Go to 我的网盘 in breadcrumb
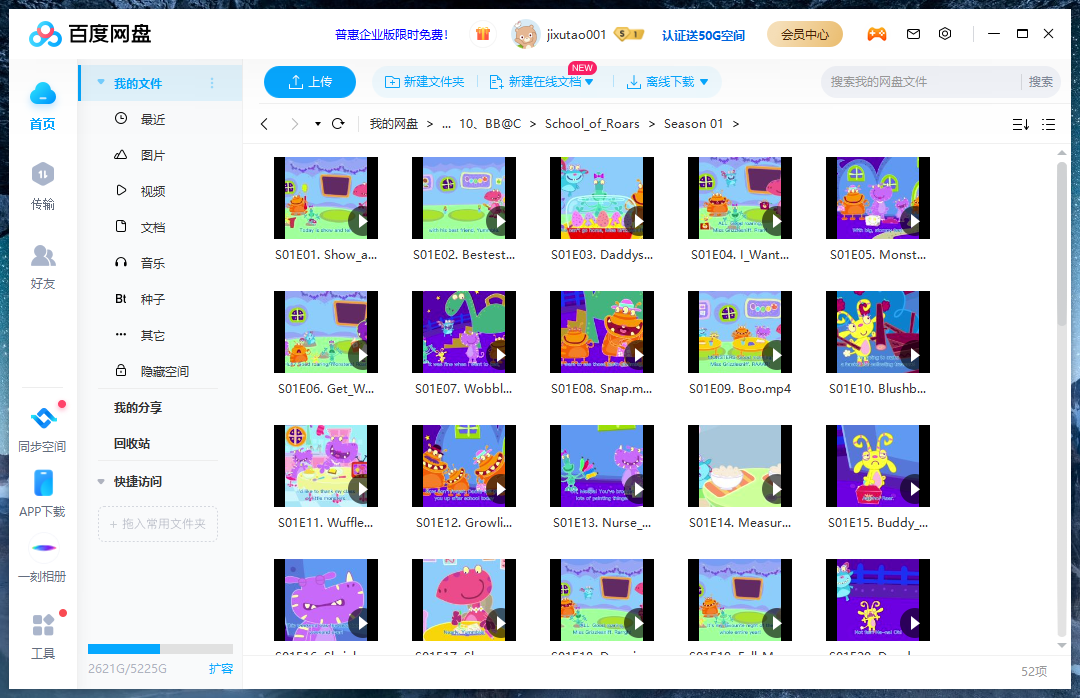The image size is (1080, 698). pos(393,124)
